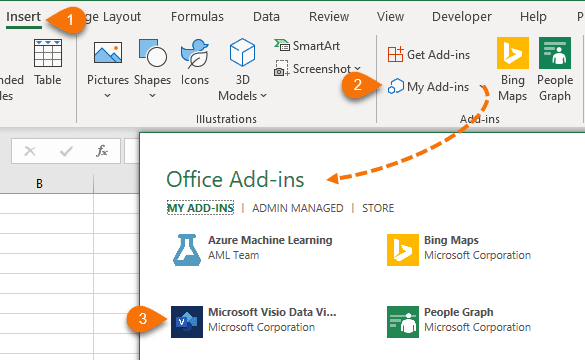This screenshot has height=360, width=585.
Task: Expand the 3D Models dropdown chevron
Action: pyautogui.click(x=264, y=96)
